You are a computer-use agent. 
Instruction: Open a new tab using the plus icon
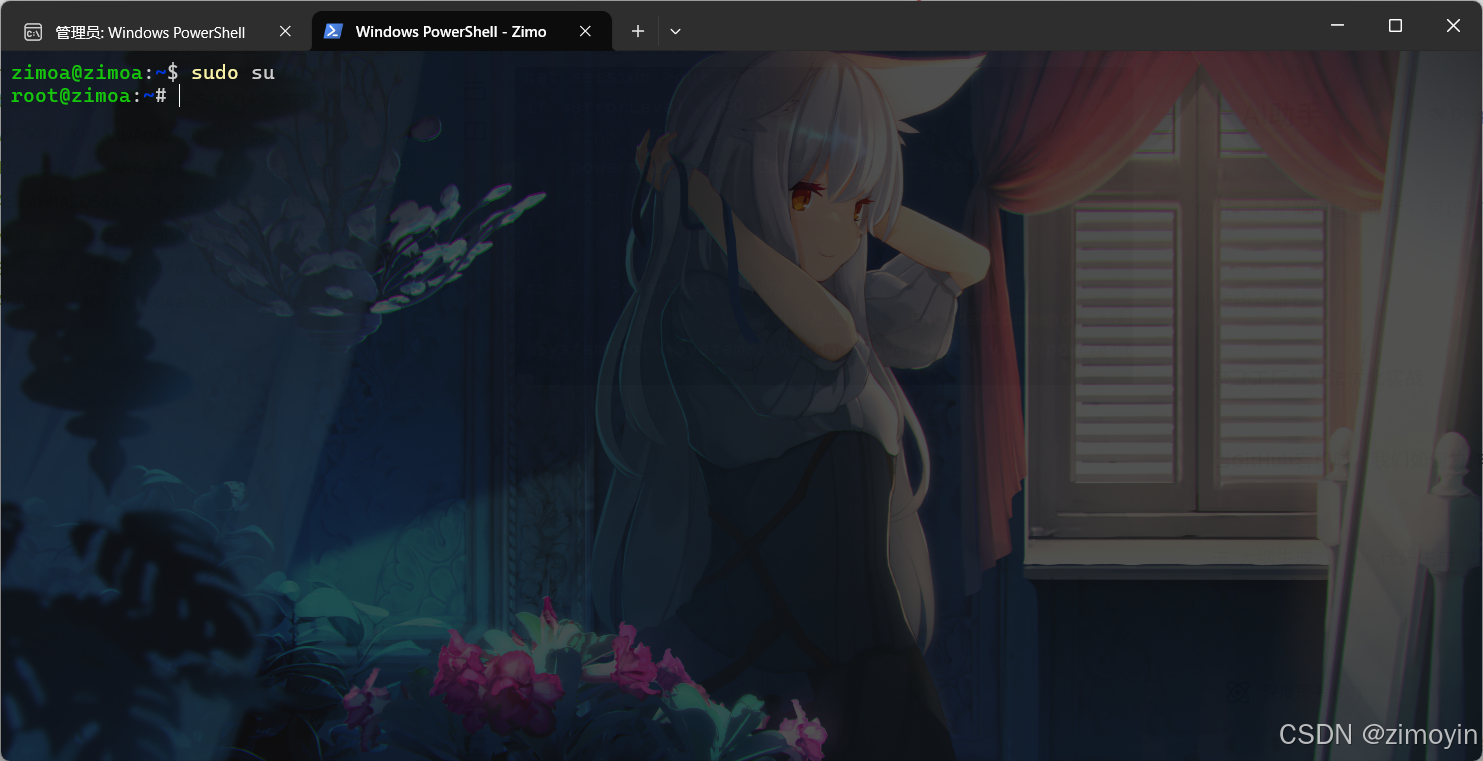pos(637,31)
